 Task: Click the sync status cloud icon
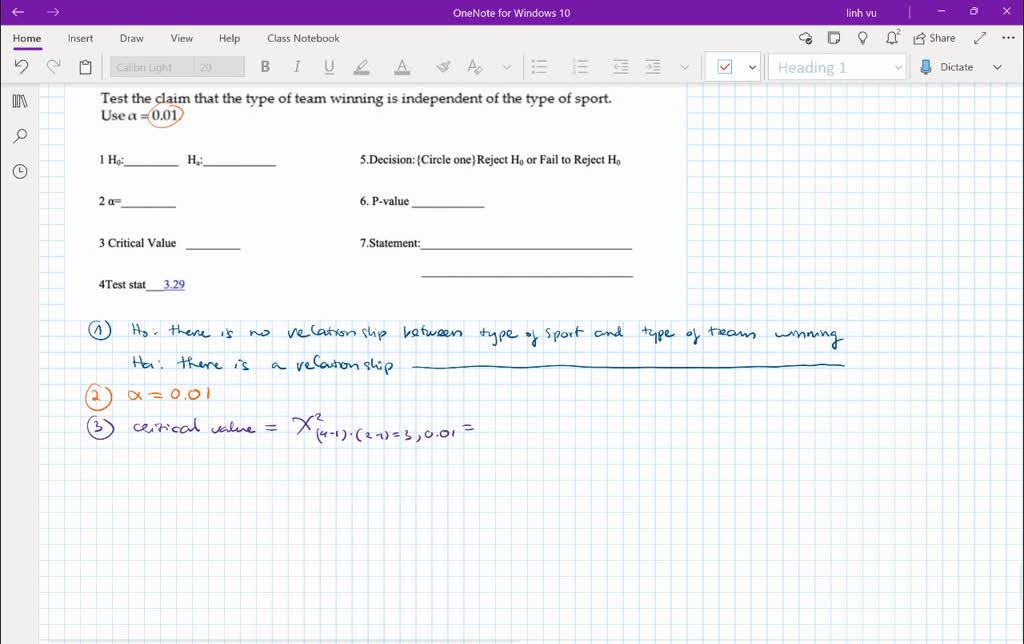pos(805,37)
